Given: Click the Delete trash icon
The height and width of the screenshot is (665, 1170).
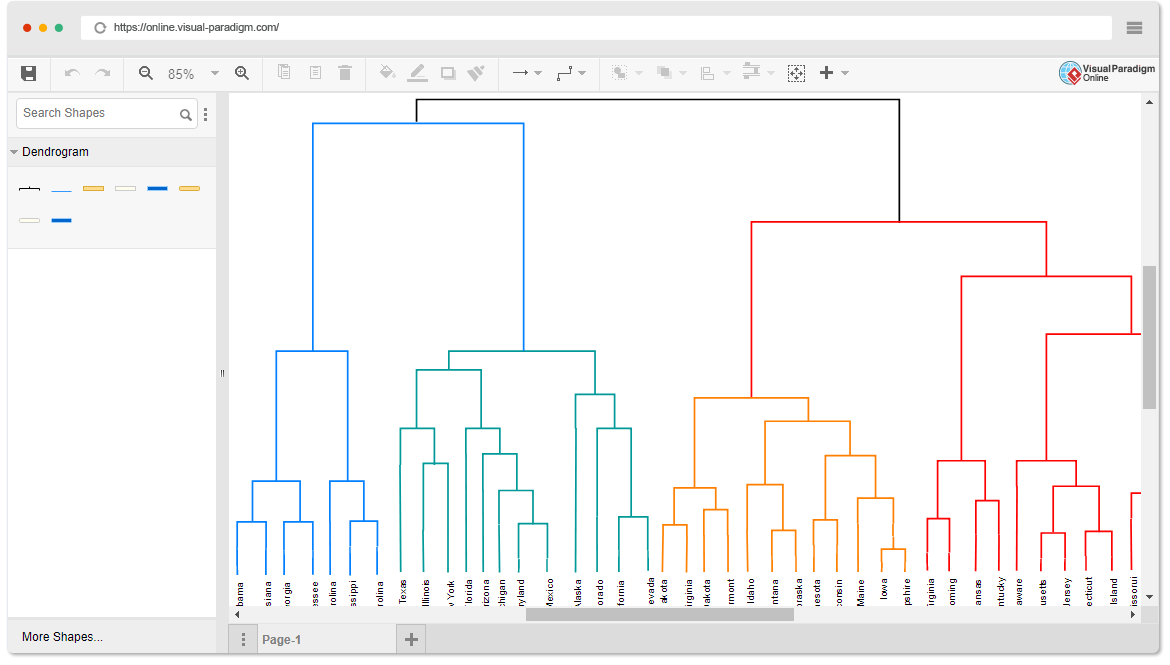Looking at the screenshot, I should click(x=345, y=73).
